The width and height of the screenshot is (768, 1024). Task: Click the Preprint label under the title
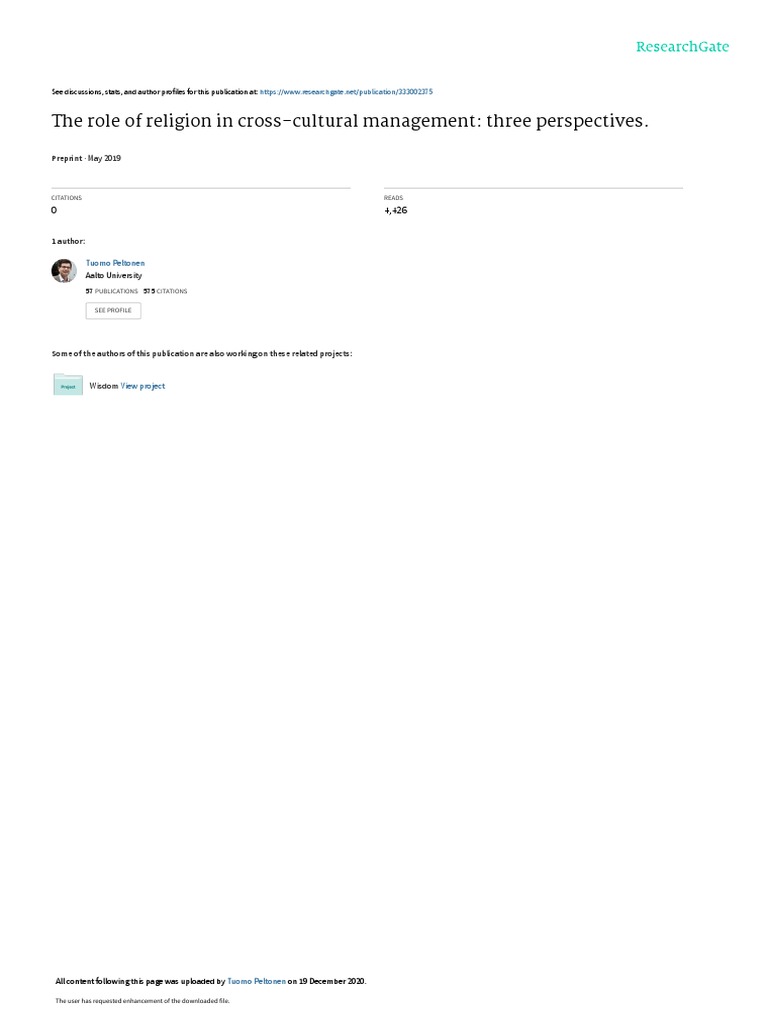[x=67, y=159]
